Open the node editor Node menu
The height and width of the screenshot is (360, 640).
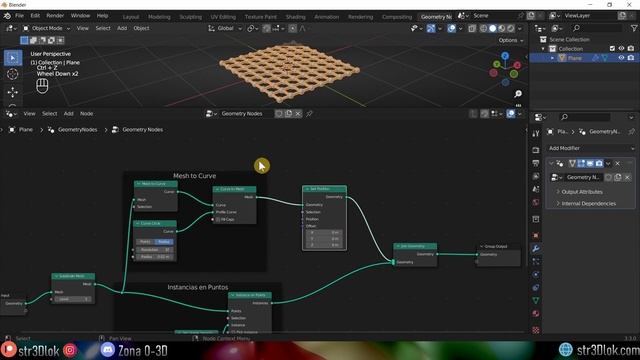(87, 113)
